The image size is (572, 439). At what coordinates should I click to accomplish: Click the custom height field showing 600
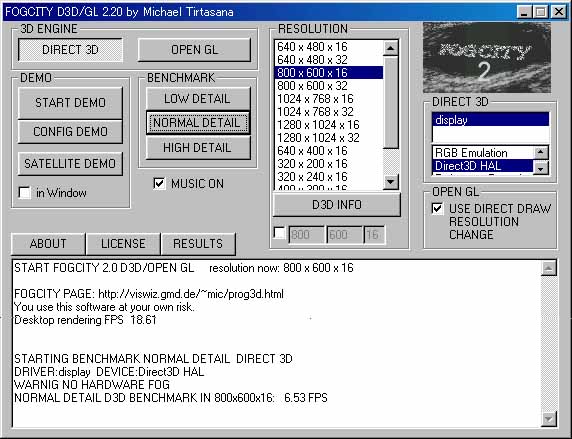(x=344, y=235)
